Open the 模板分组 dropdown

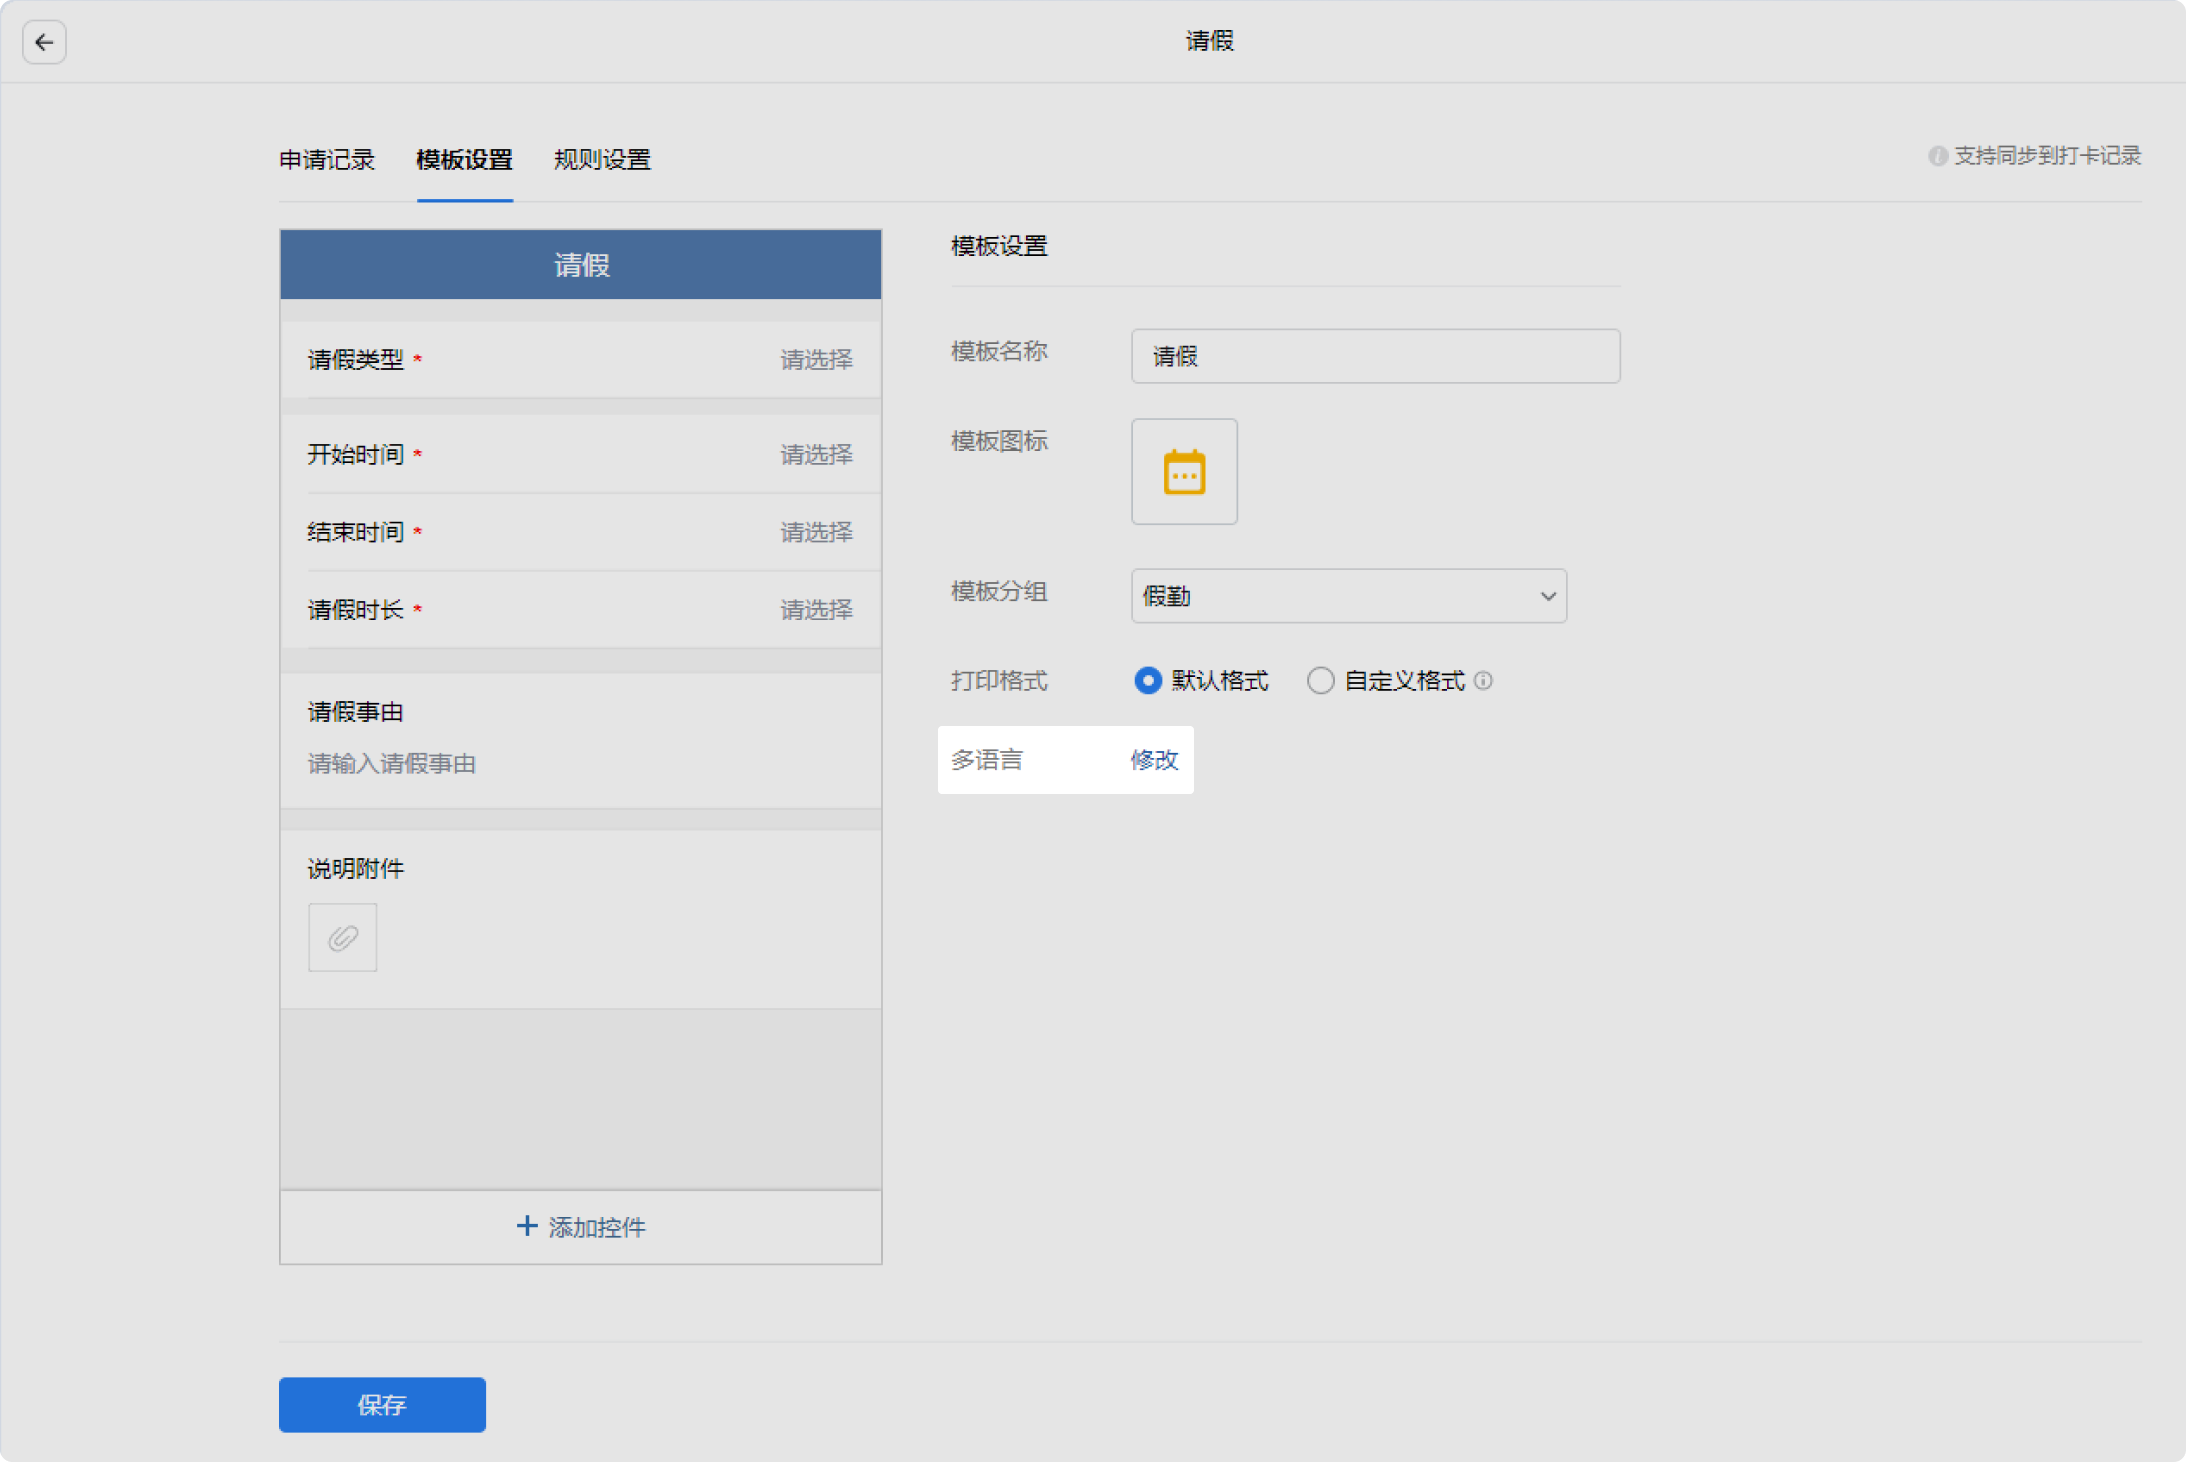[1348, 596]
